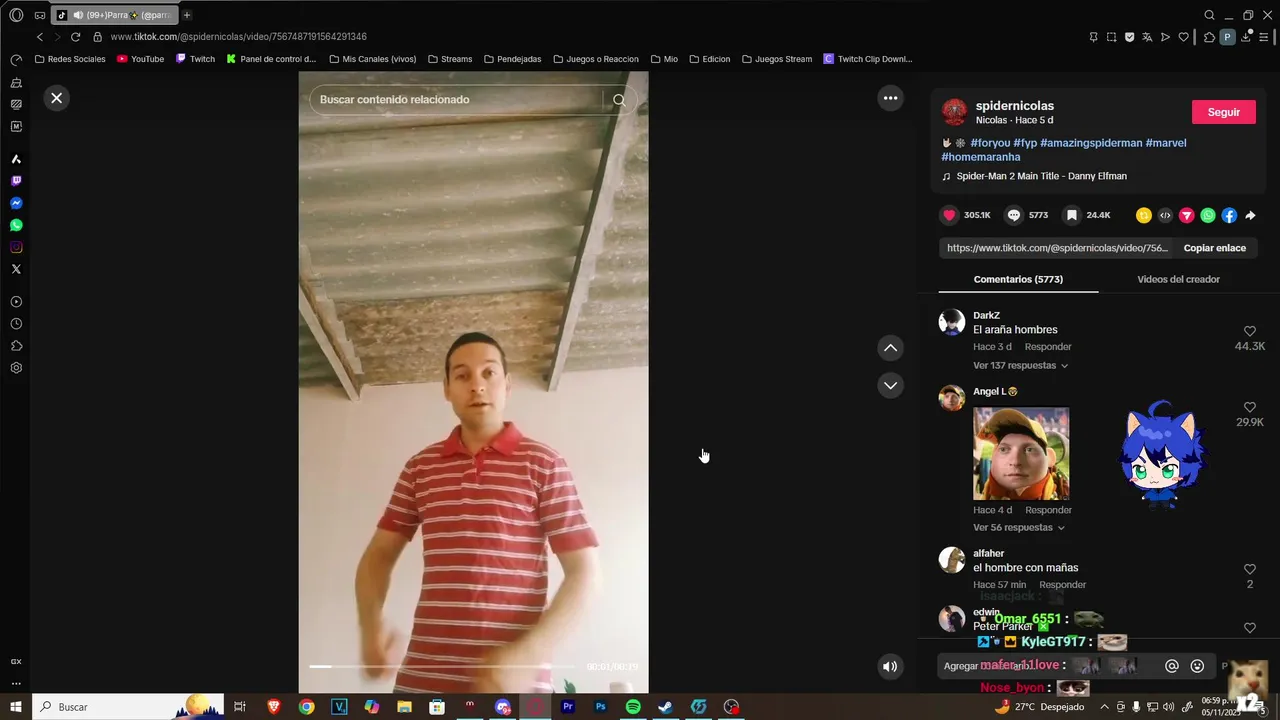Follow spidernicolas with the Seguir button
This screenshot has width=1280, height=720.
(x=1223, y=112)
